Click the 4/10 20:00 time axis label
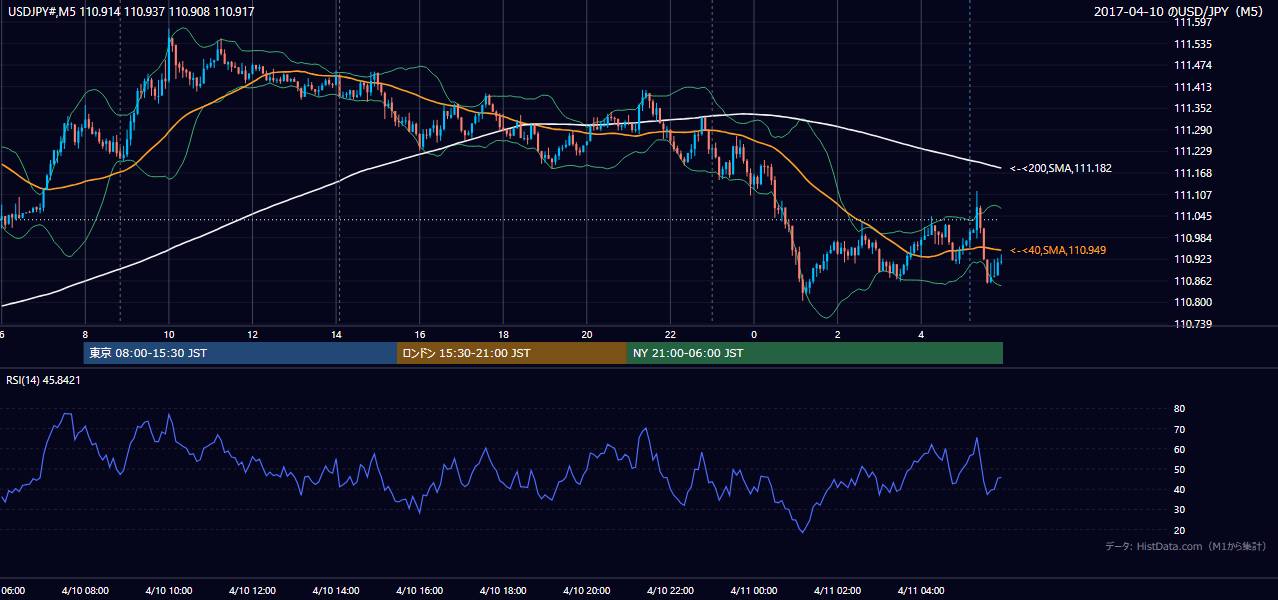The image size is (1278, 600). (x=587, y=591)
